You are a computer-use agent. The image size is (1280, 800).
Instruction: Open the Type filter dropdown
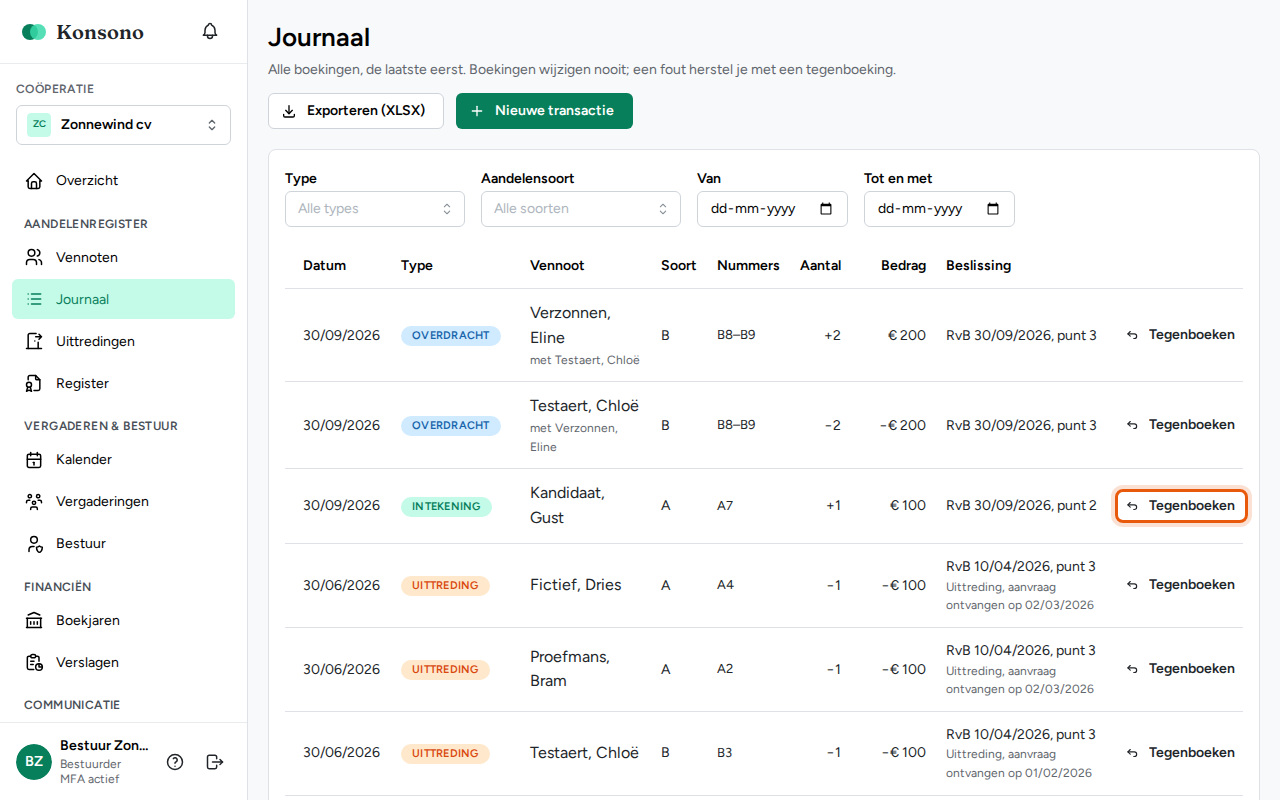(375, 209)
